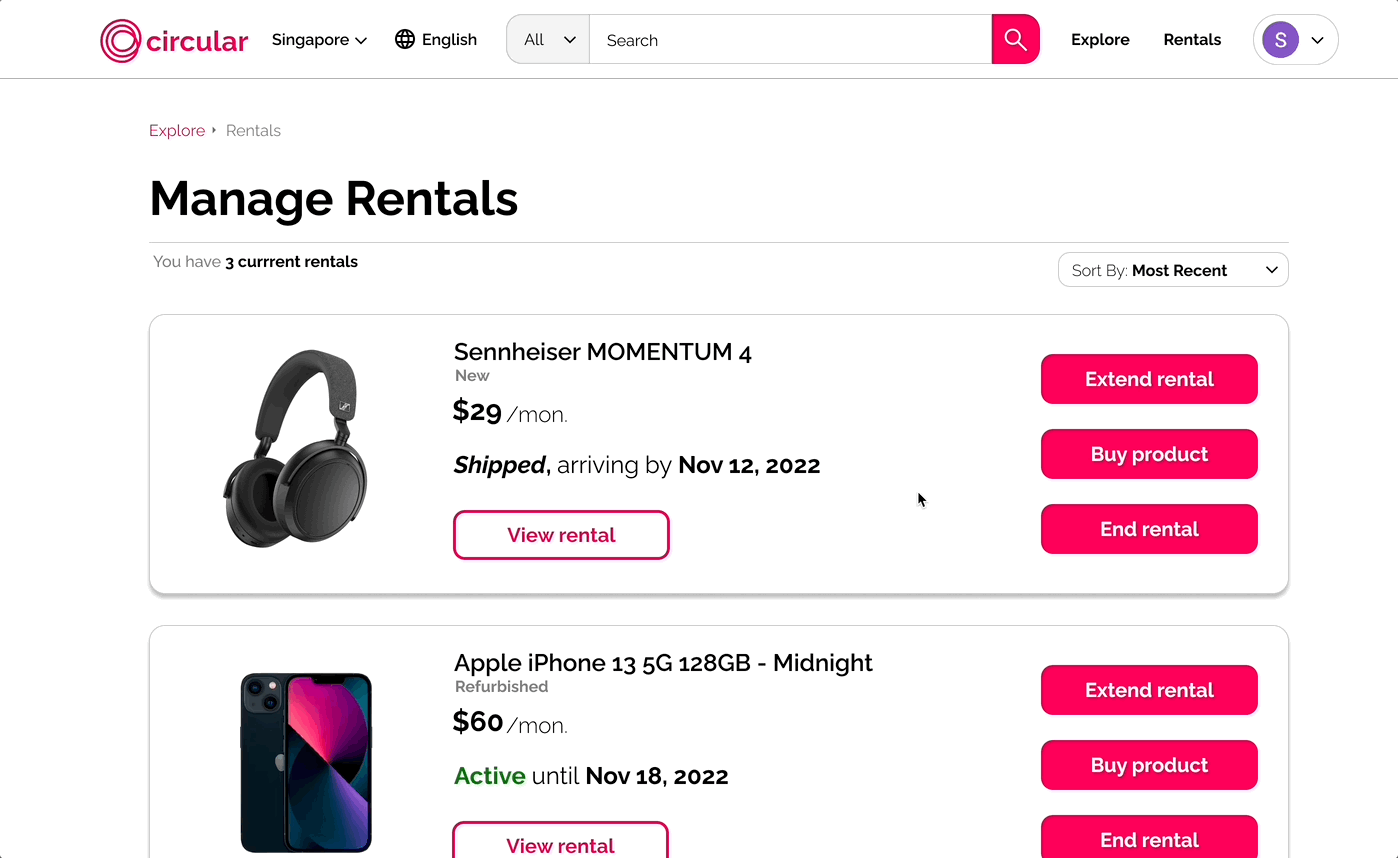The height and width of the screenshot is (858, 1398).
Task: View rental for Sennheiser MOMENTUM 4
Action: tap(561, 535)
